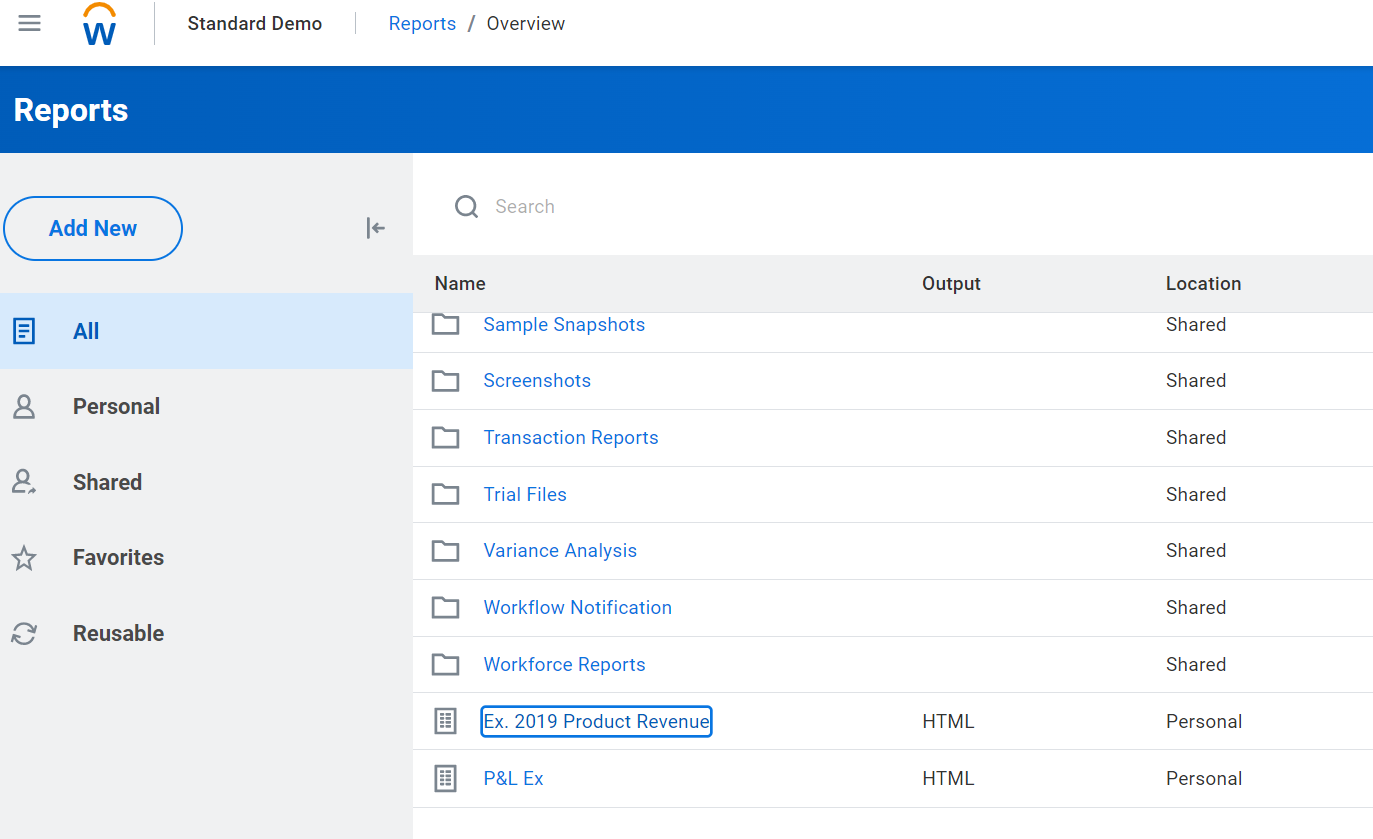Go to Reports breadcrumb link
The width and height of the screenshot is (1373, 839).
coord(422,24)
